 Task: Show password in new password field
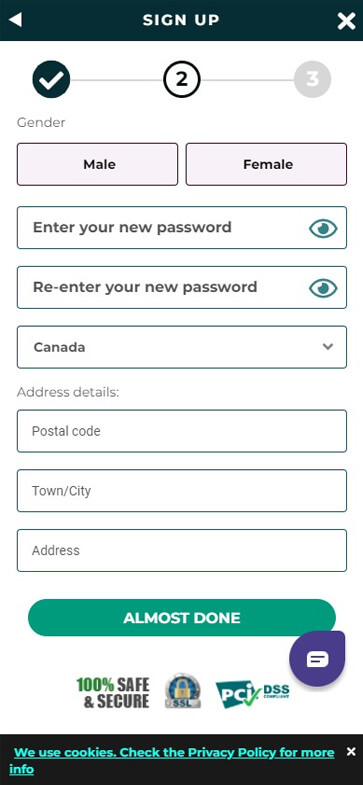(x=323, y=229)
